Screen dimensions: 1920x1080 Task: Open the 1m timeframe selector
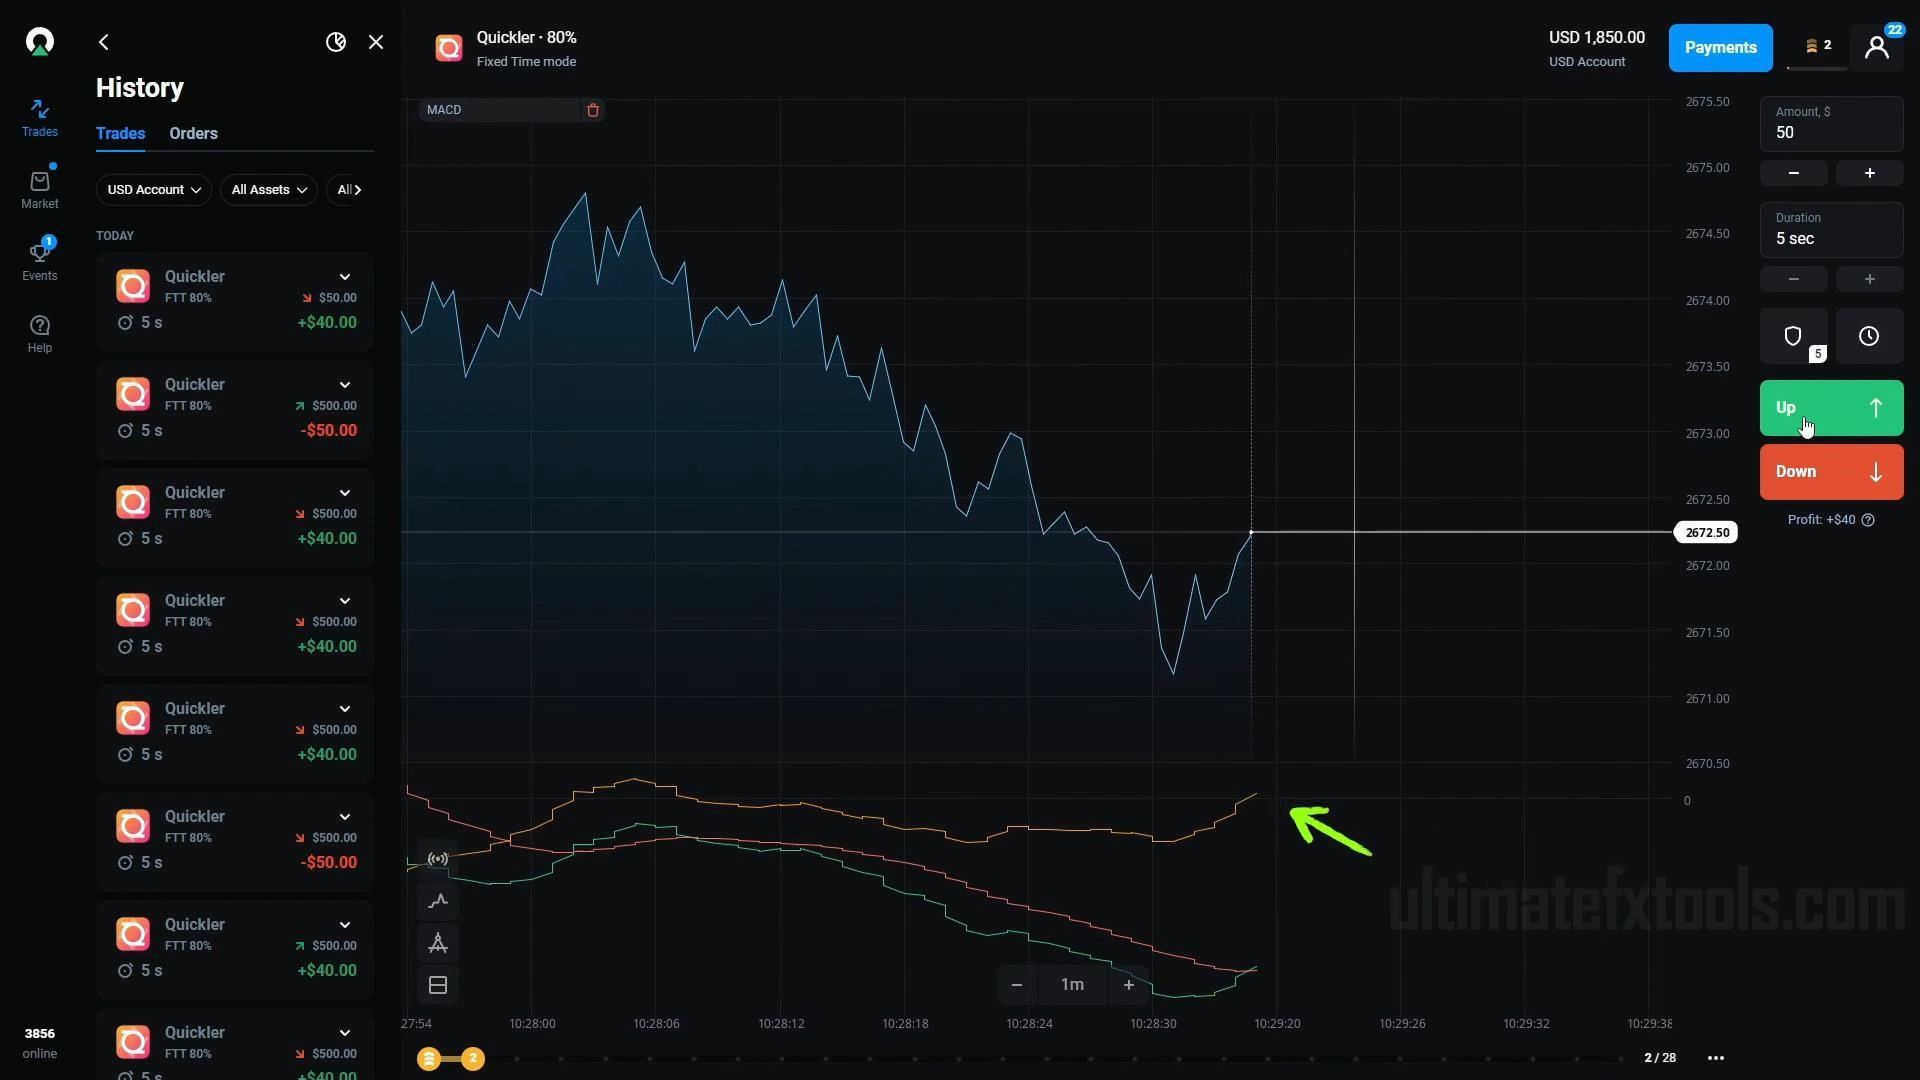coord(1072,985)
